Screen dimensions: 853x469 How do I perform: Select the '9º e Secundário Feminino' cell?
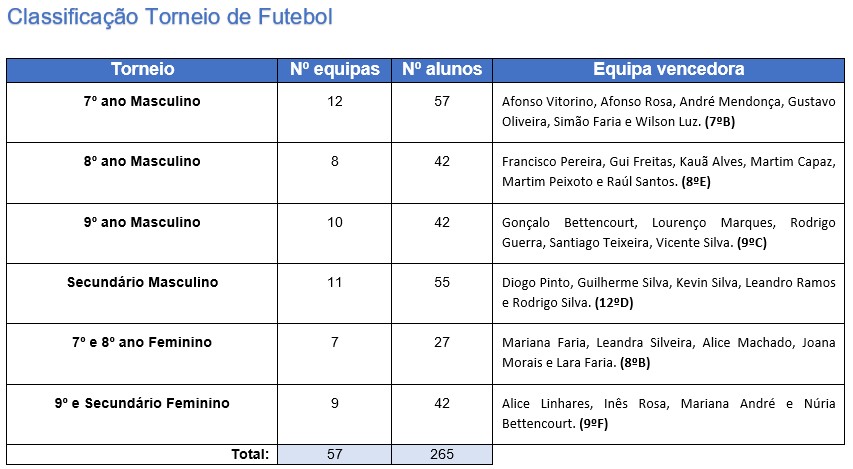[142, 403]
